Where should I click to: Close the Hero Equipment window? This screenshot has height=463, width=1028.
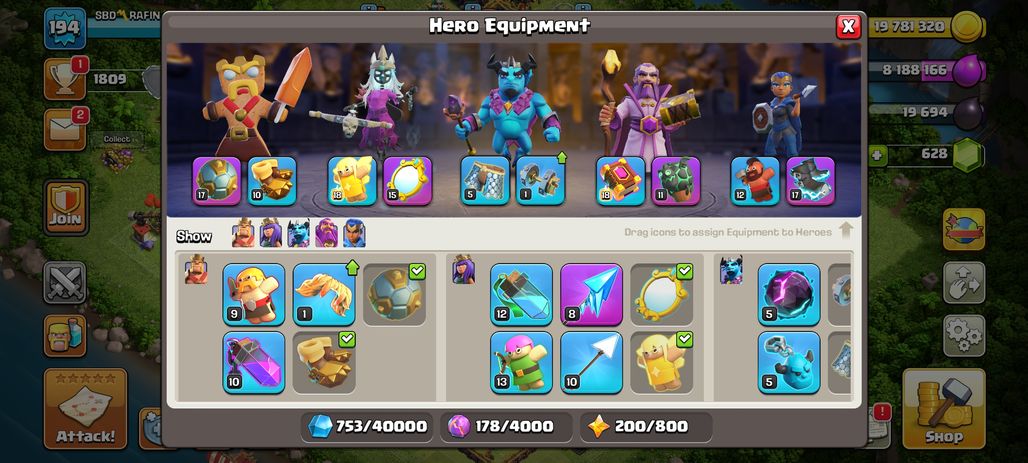pyautogui.click(x=848, y=26)
